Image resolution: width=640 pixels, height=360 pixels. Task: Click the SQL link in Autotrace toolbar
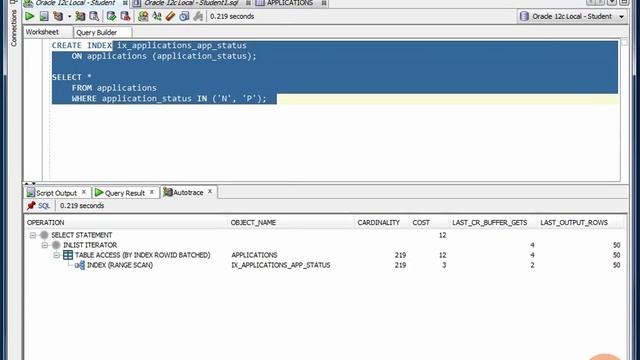pyautogui.click(x=44, y=205)
